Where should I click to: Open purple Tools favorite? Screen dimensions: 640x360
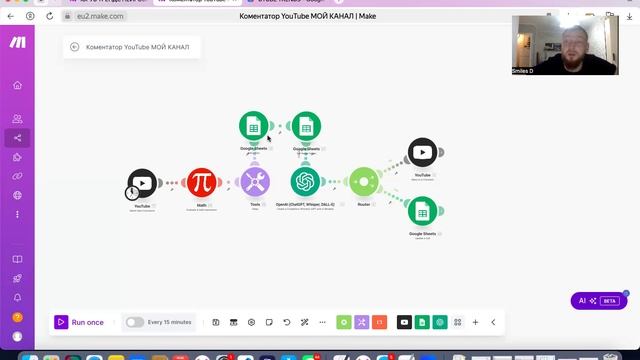pos(362,322)
